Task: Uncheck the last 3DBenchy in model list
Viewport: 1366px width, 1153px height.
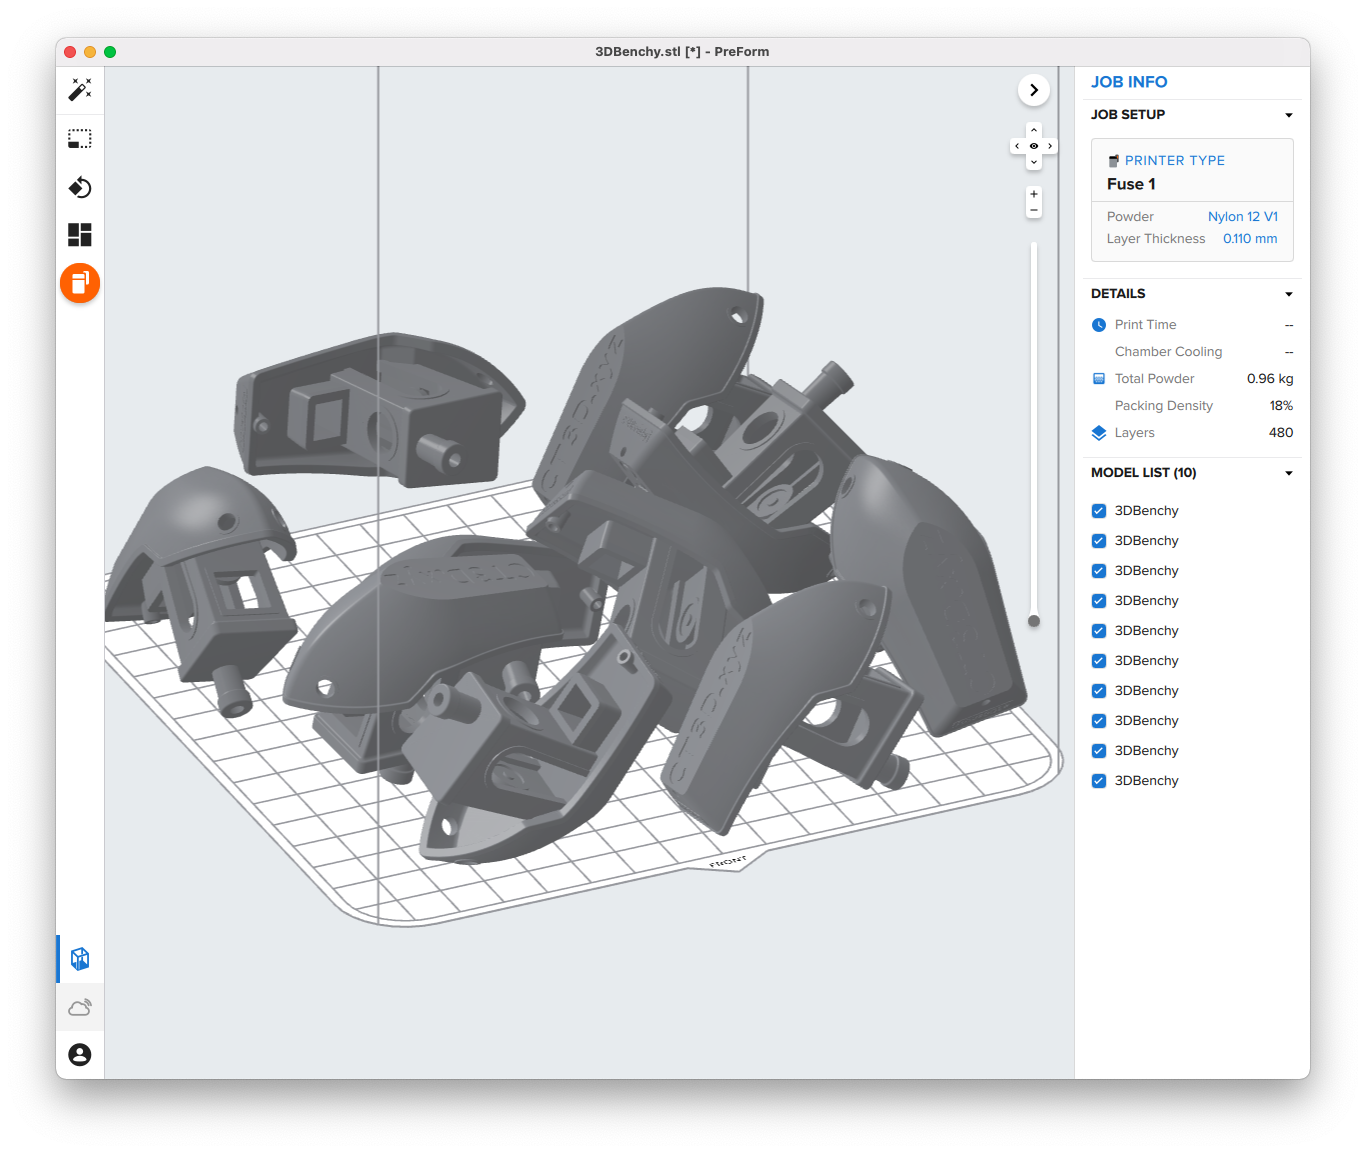Action: (1099, 781)
